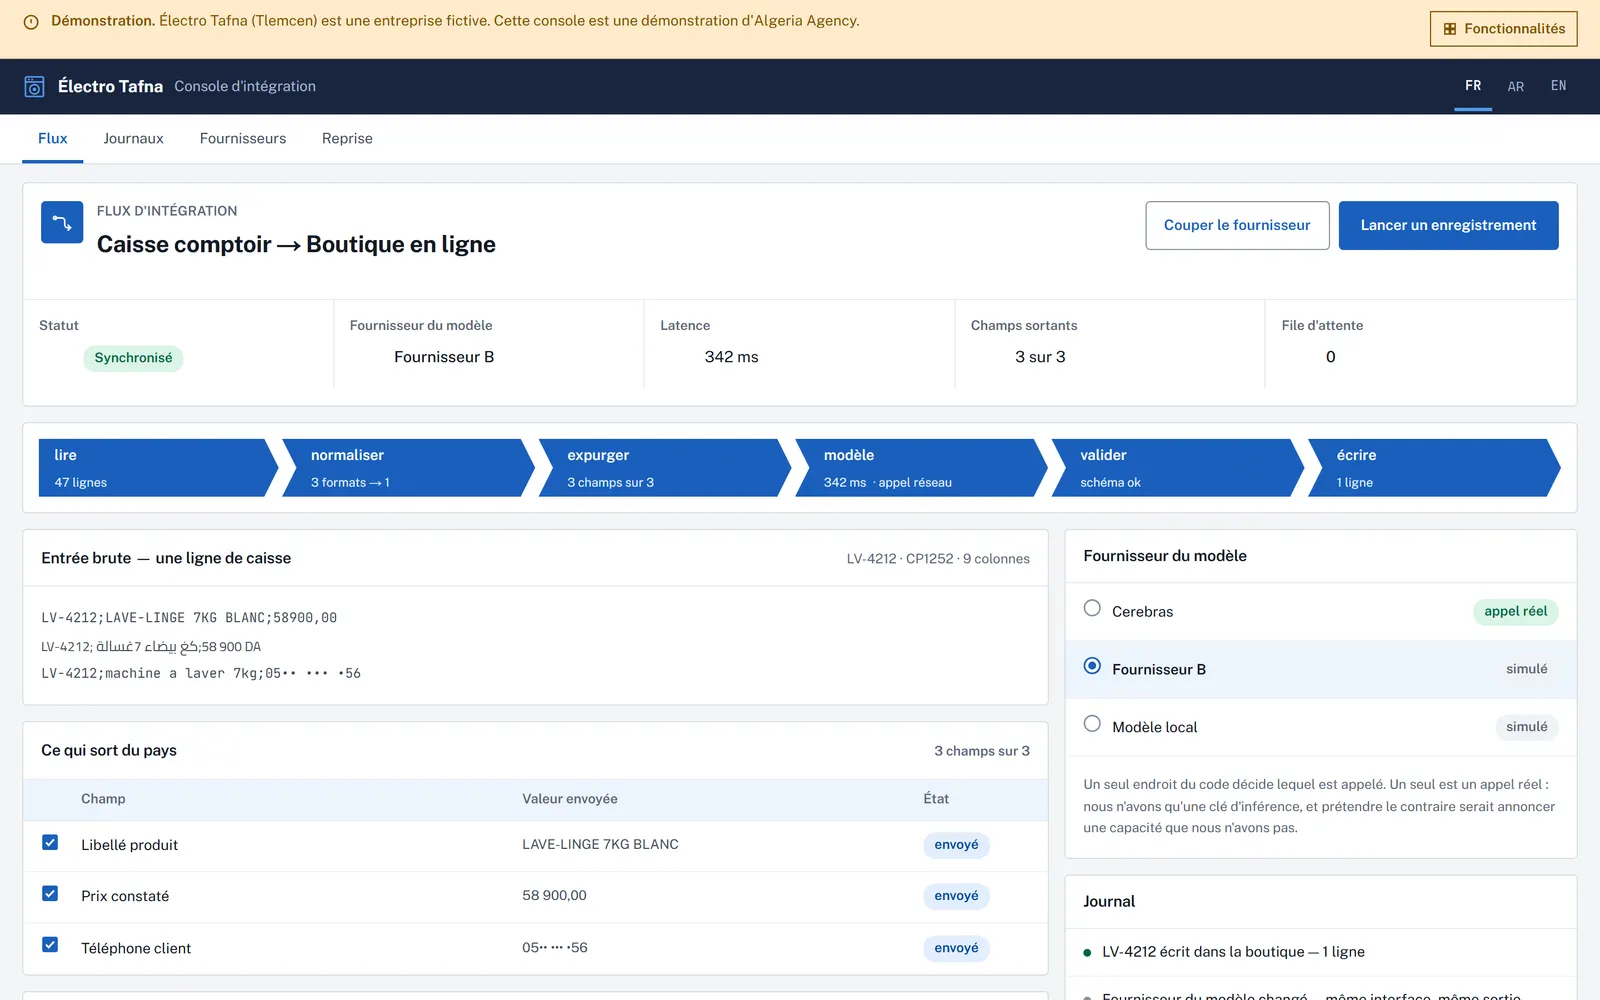
Task: Click the info icon in the demo banner
Action: pyautogui.click(x=31, y=22)
